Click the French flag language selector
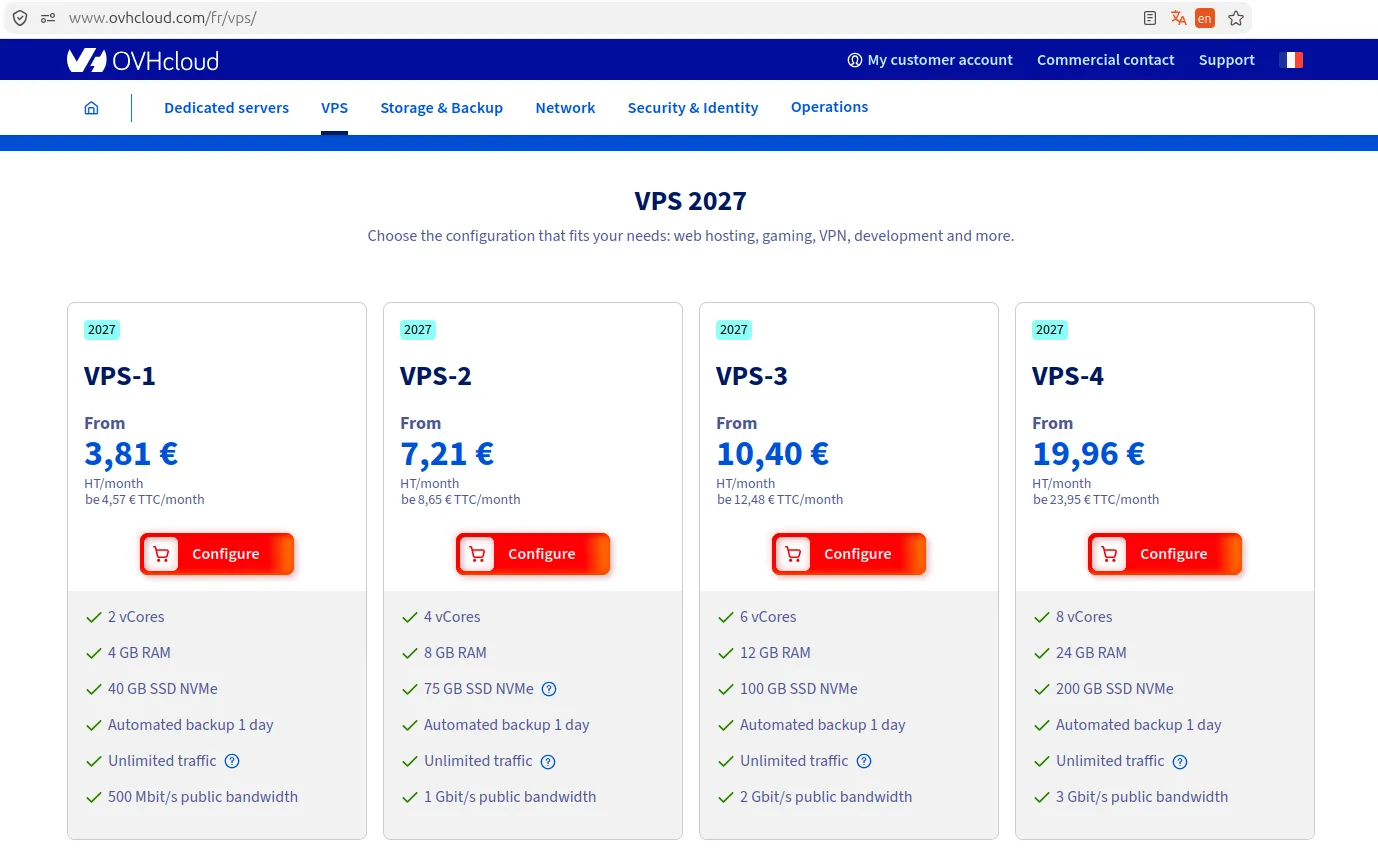 pos(1291,60)
